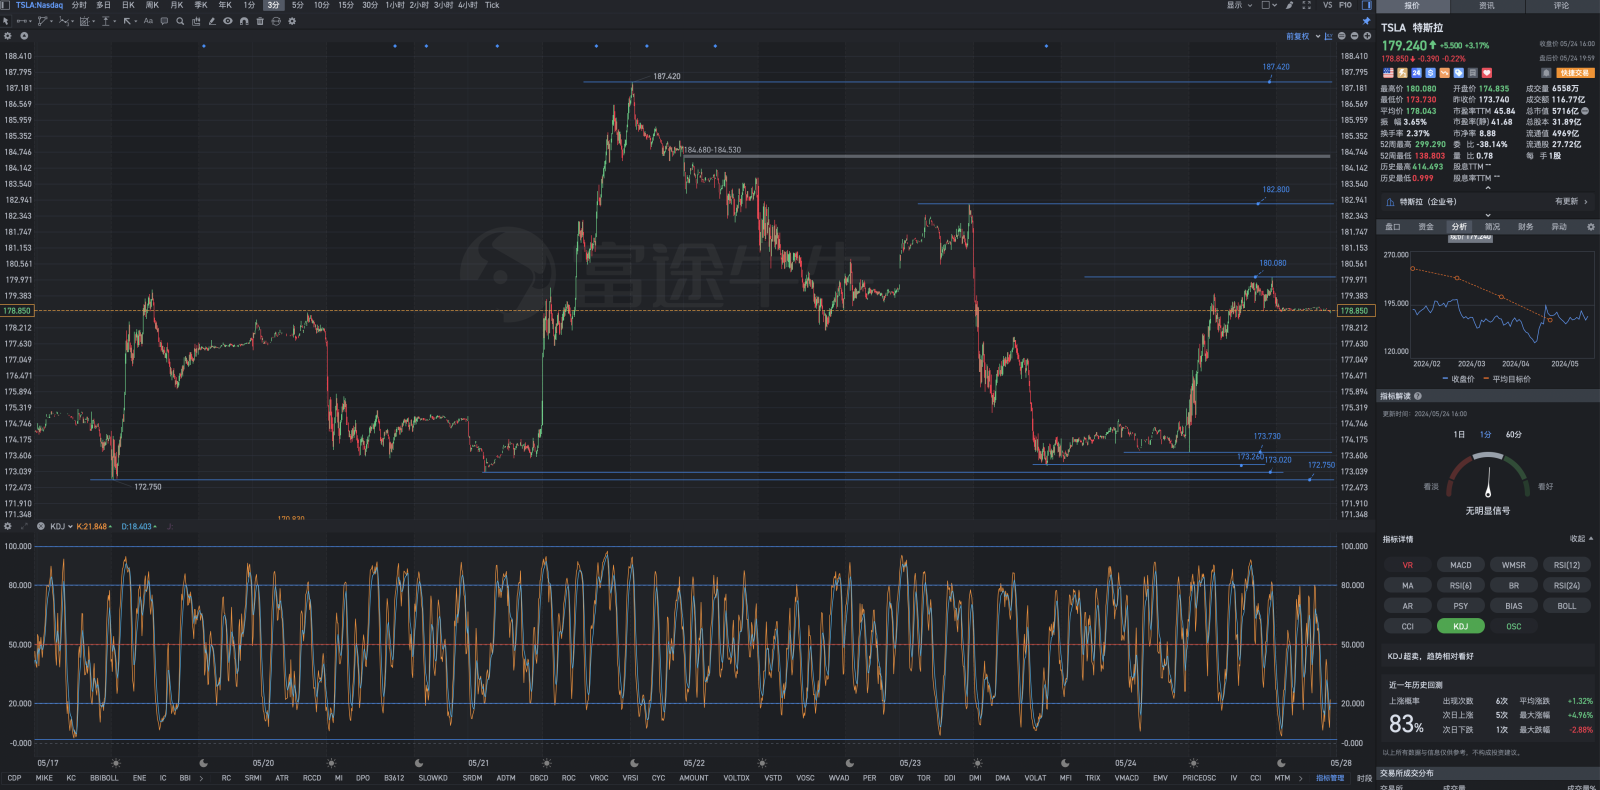Activate the magnifier zoom tool
This screenshot has height=790, width=1600.
pos(180,21)
